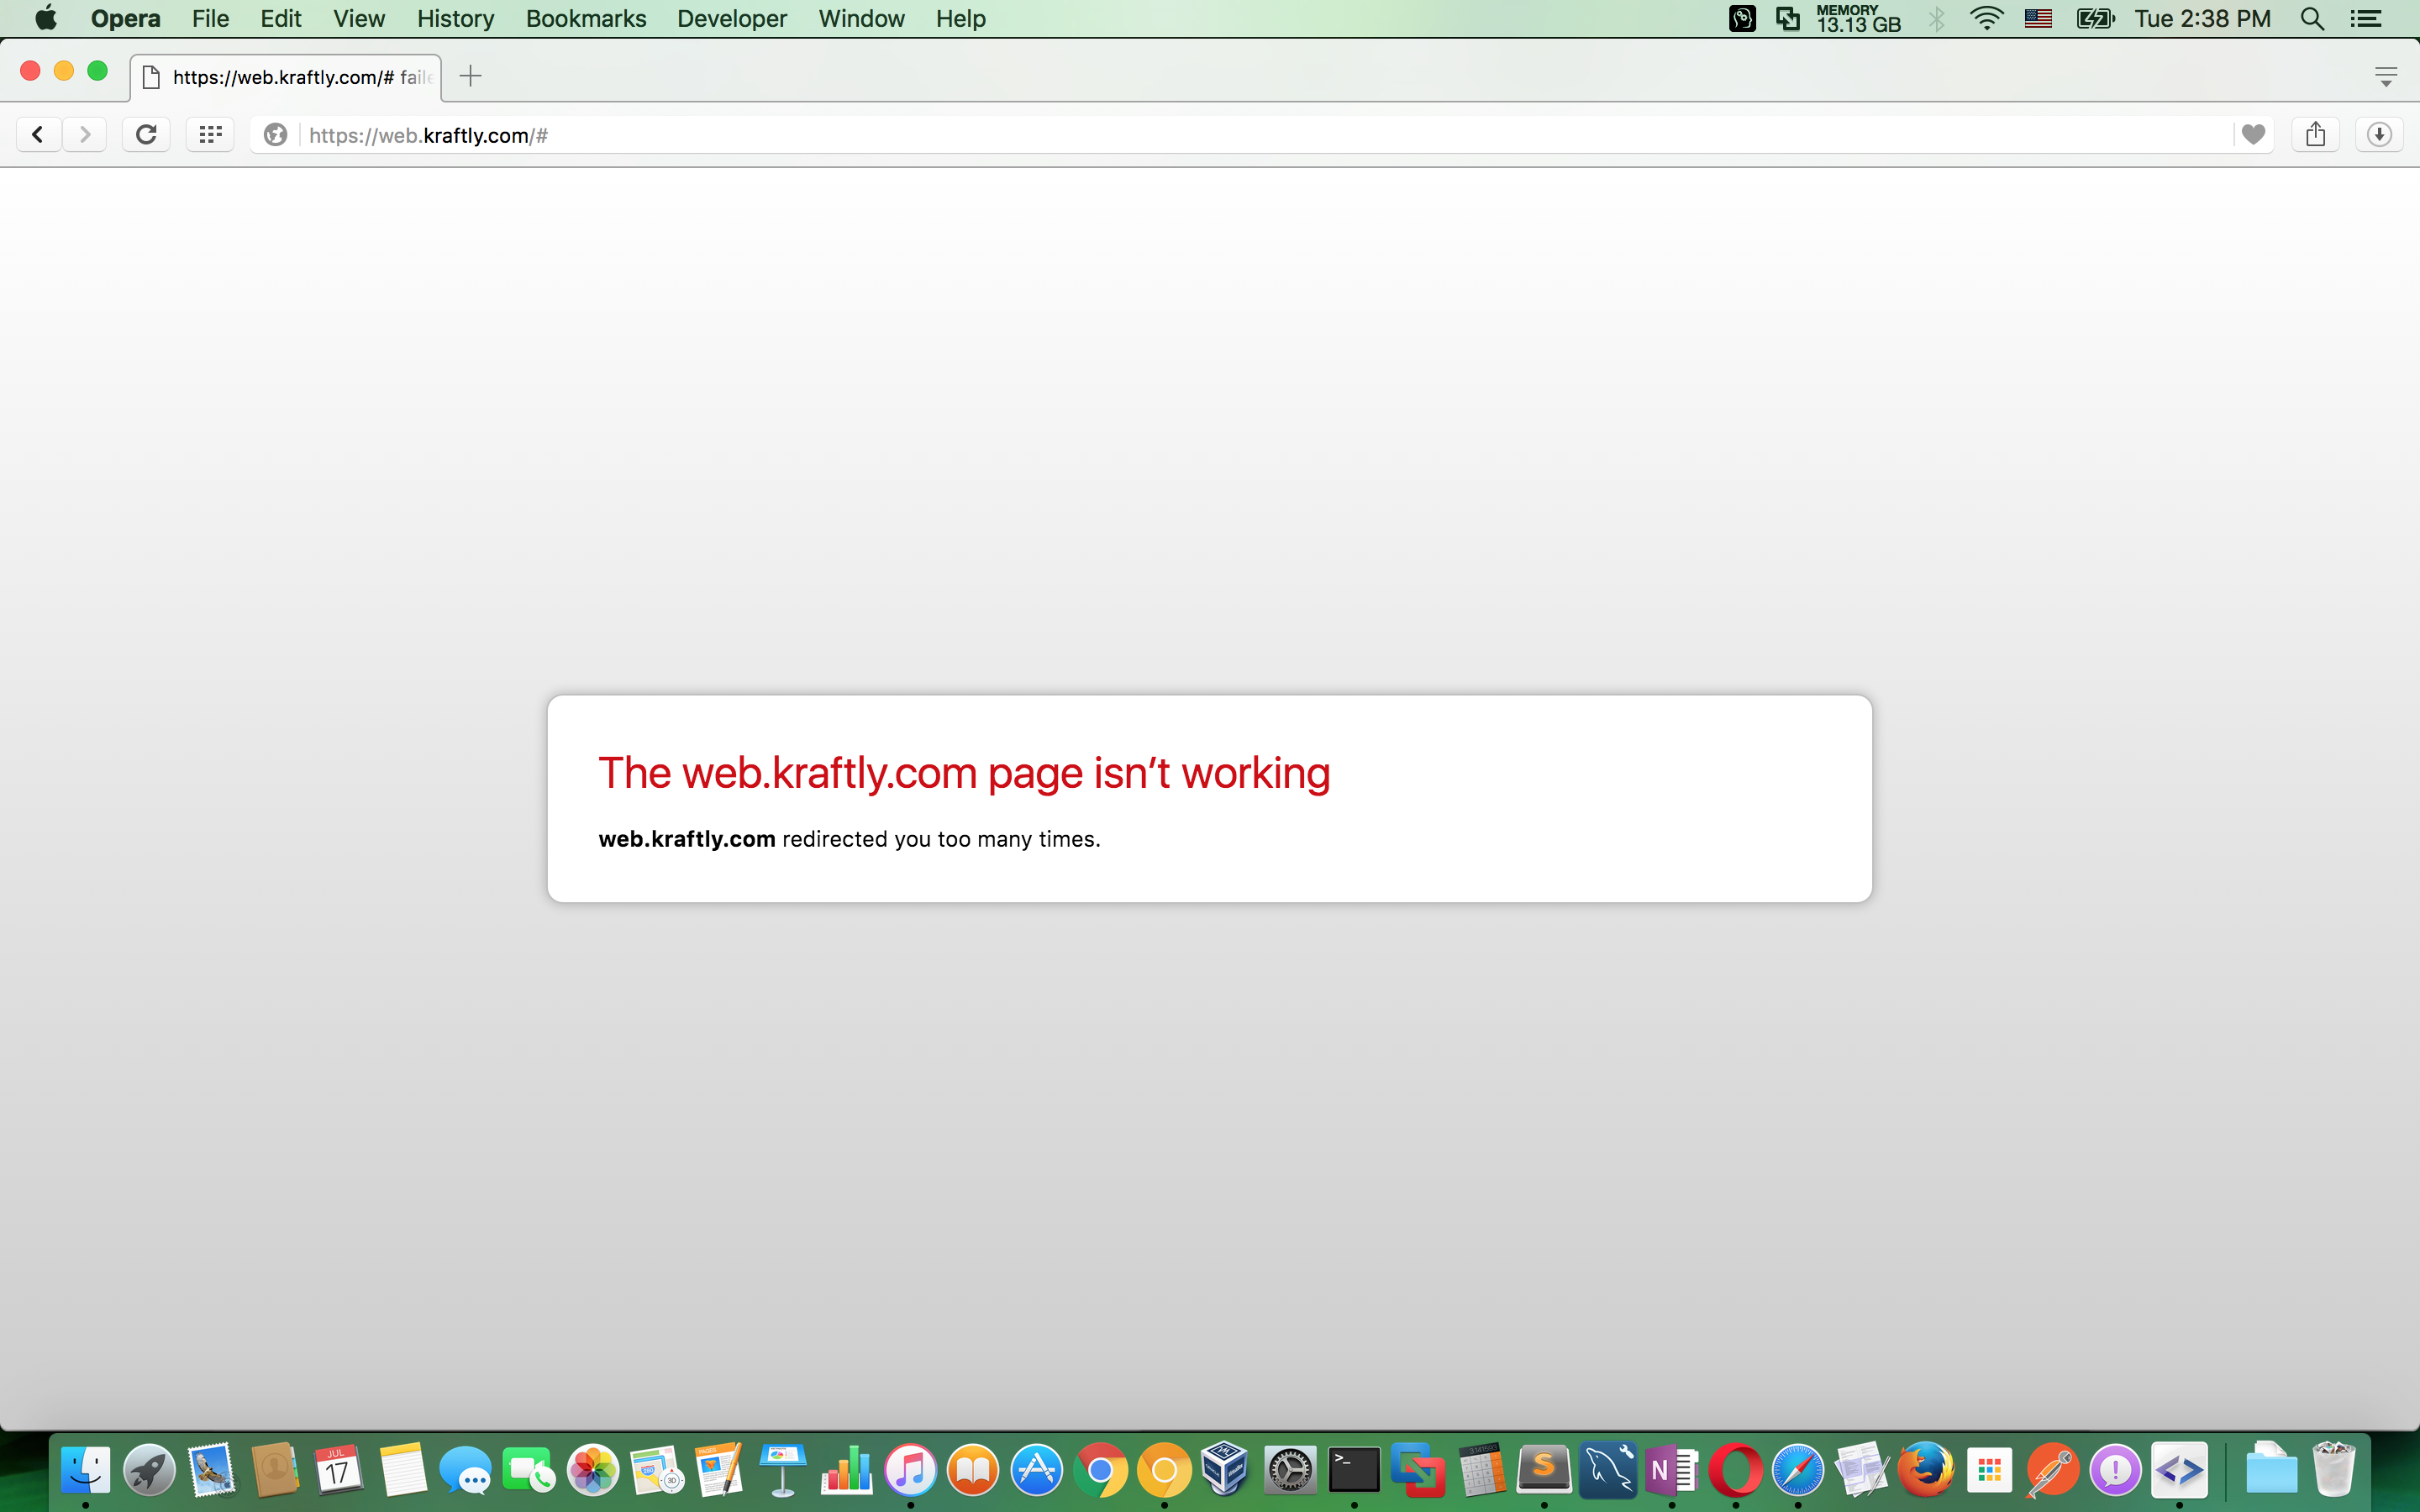Open Sublime Text from the Dock
This screenshot has width=2420, height=1512.
tap(1544, 1471)
